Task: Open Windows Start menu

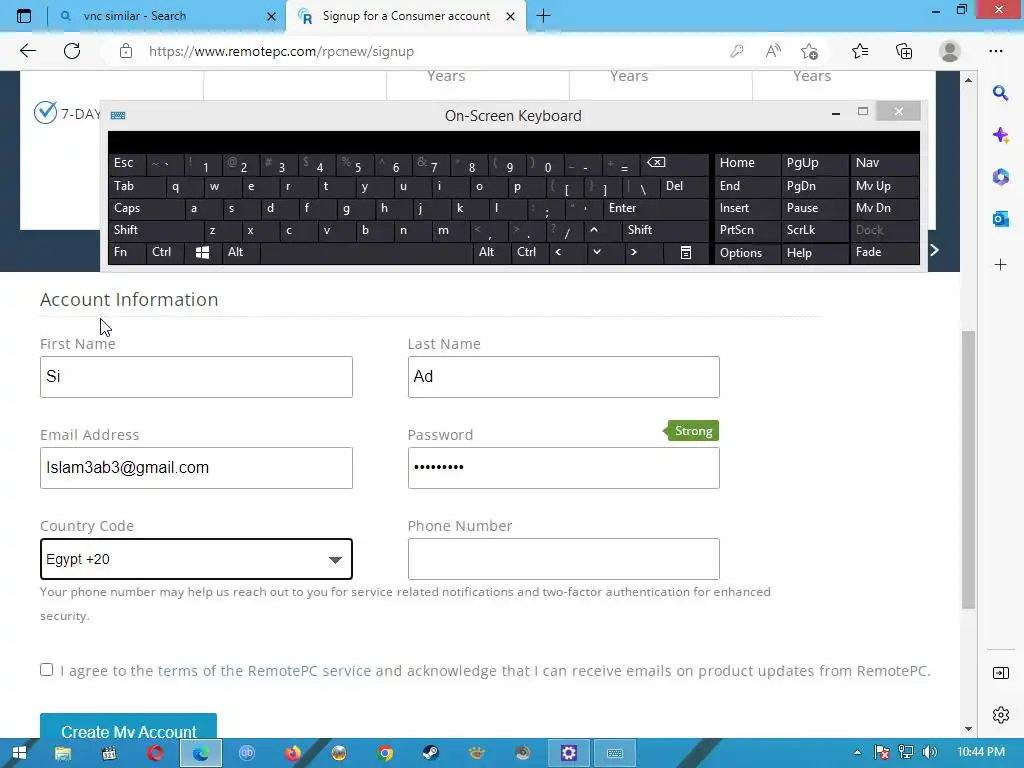Action: 19,753
